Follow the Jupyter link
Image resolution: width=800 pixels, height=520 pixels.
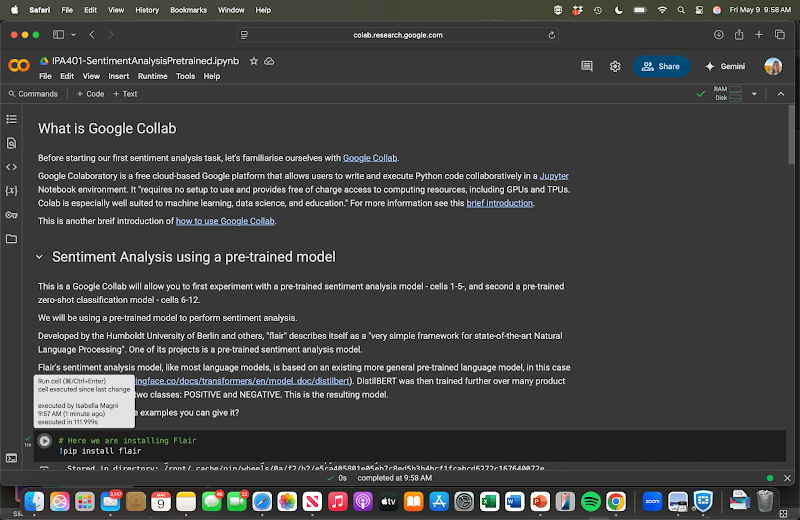pos(554,176)
